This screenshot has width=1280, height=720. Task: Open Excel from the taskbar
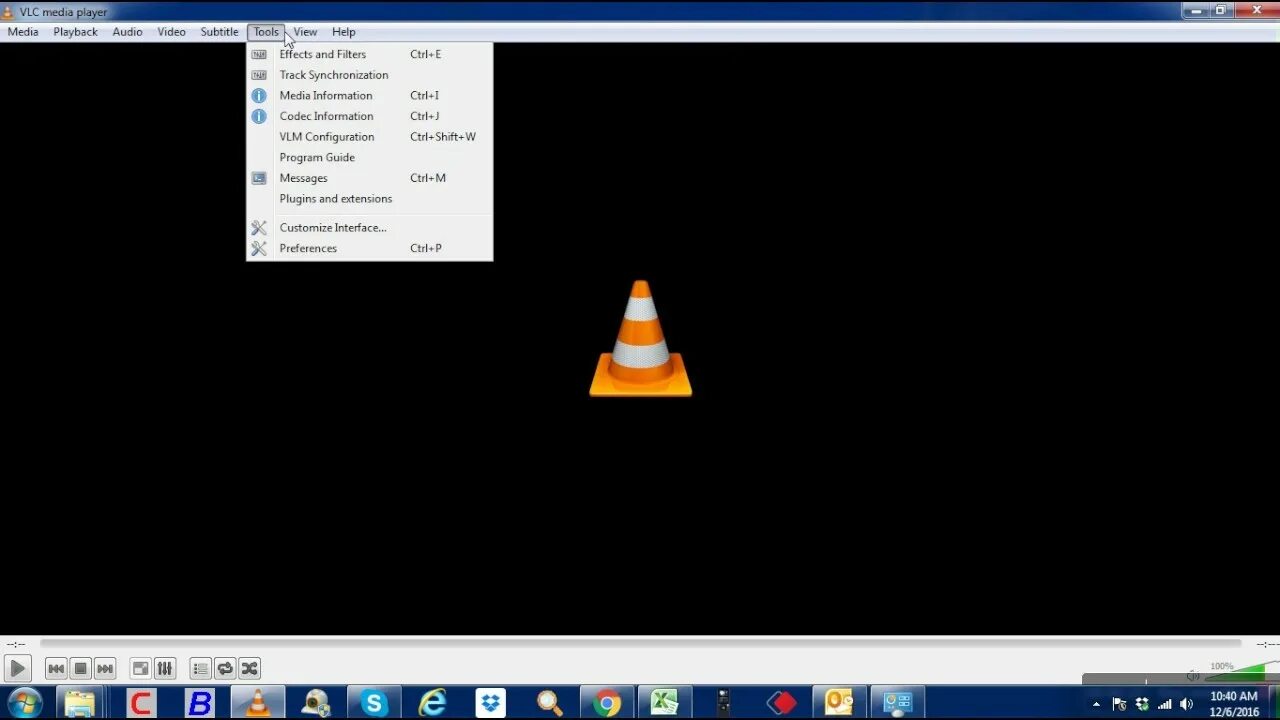pos(665,703)
